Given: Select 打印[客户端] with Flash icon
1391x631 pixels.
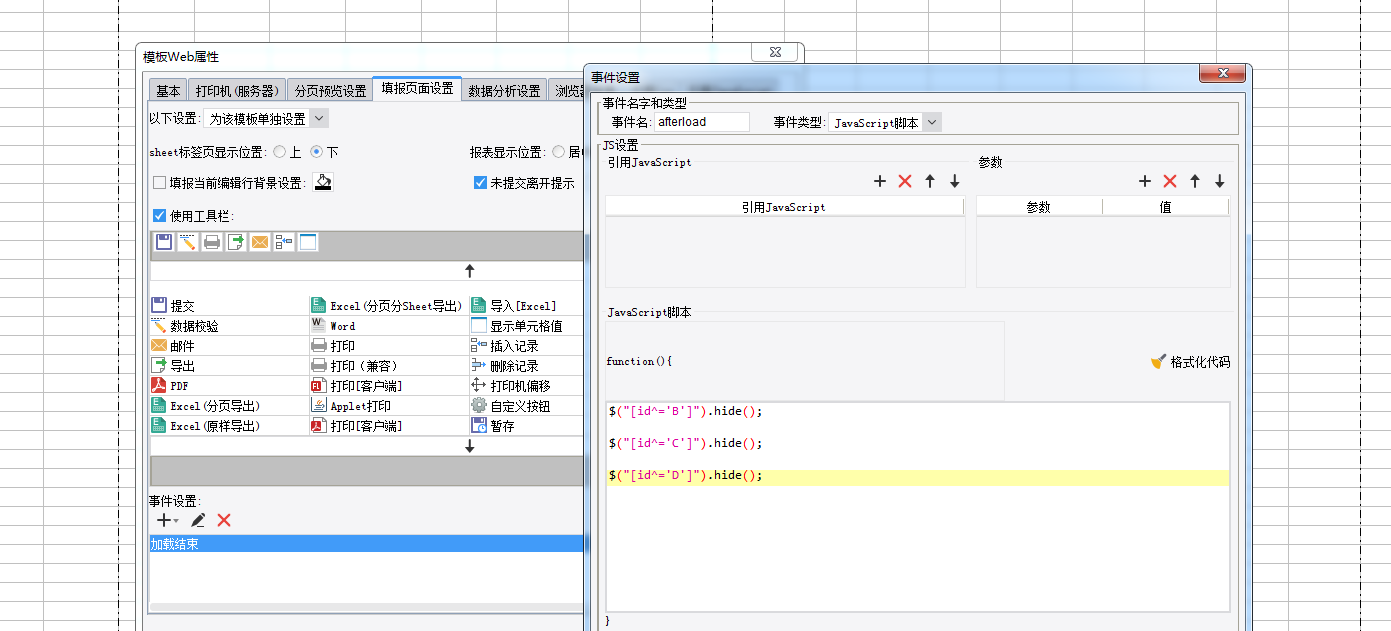Looking at the screenshot, I should [x=356, y=386].
